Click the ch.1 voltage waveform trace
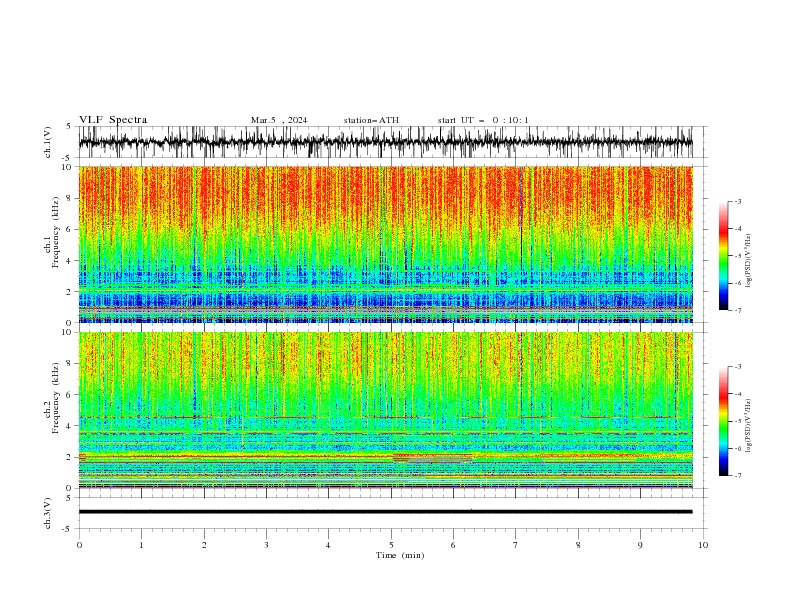Screen dimensions: 792x612 (385, 142)
